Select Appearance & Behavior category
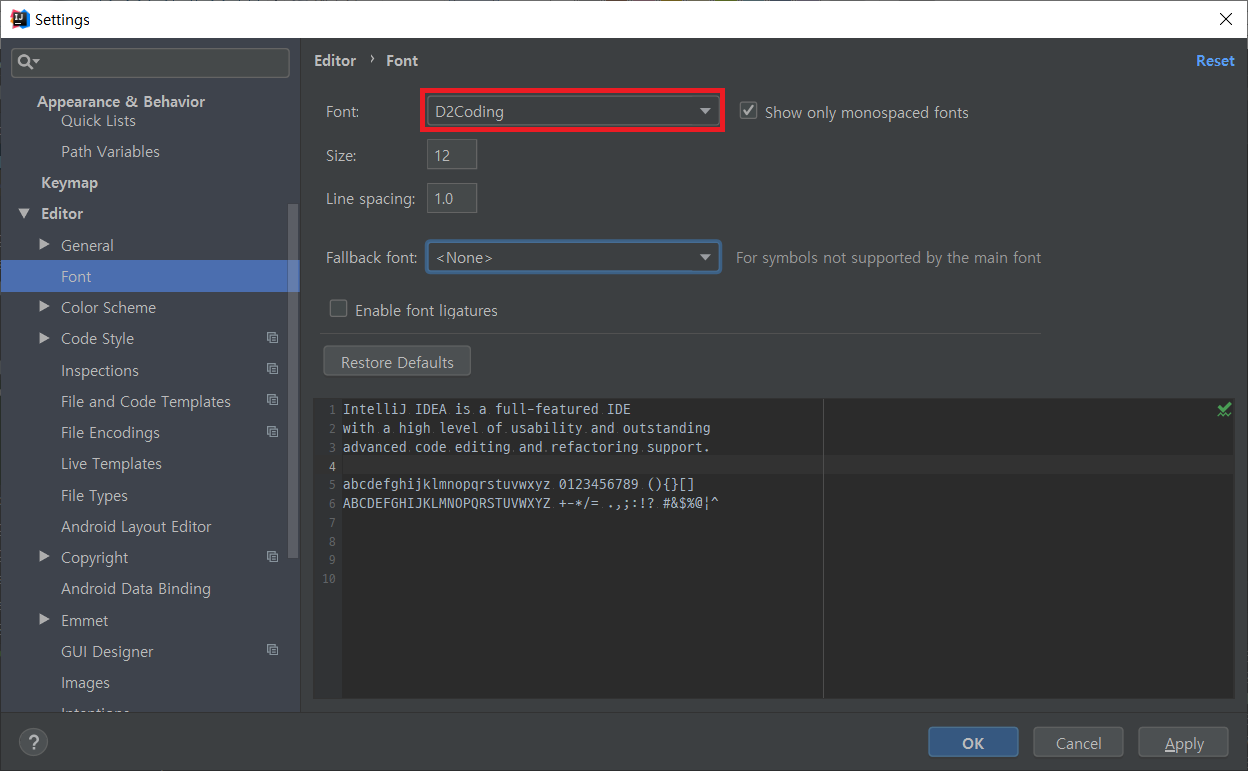Image resolution: width=1248 pixels, height=771 pixels. pyautogui.click(x=121, y=101)
